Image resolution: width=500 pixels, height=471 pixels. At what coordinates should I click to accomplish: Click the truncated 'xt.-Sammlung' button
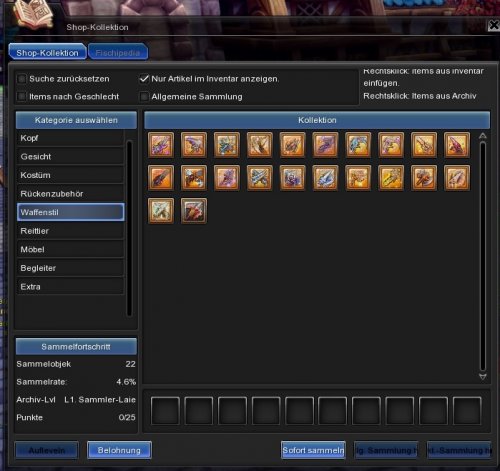click(459, 450)
